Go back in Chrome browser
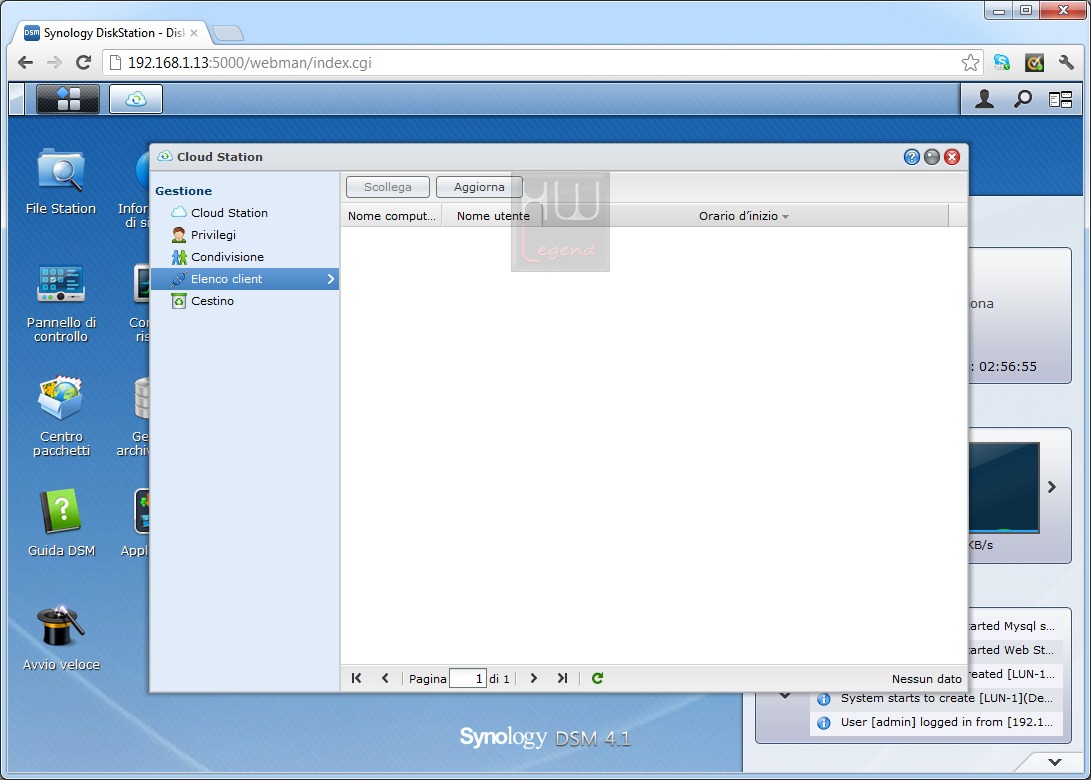 coord(26,63)
